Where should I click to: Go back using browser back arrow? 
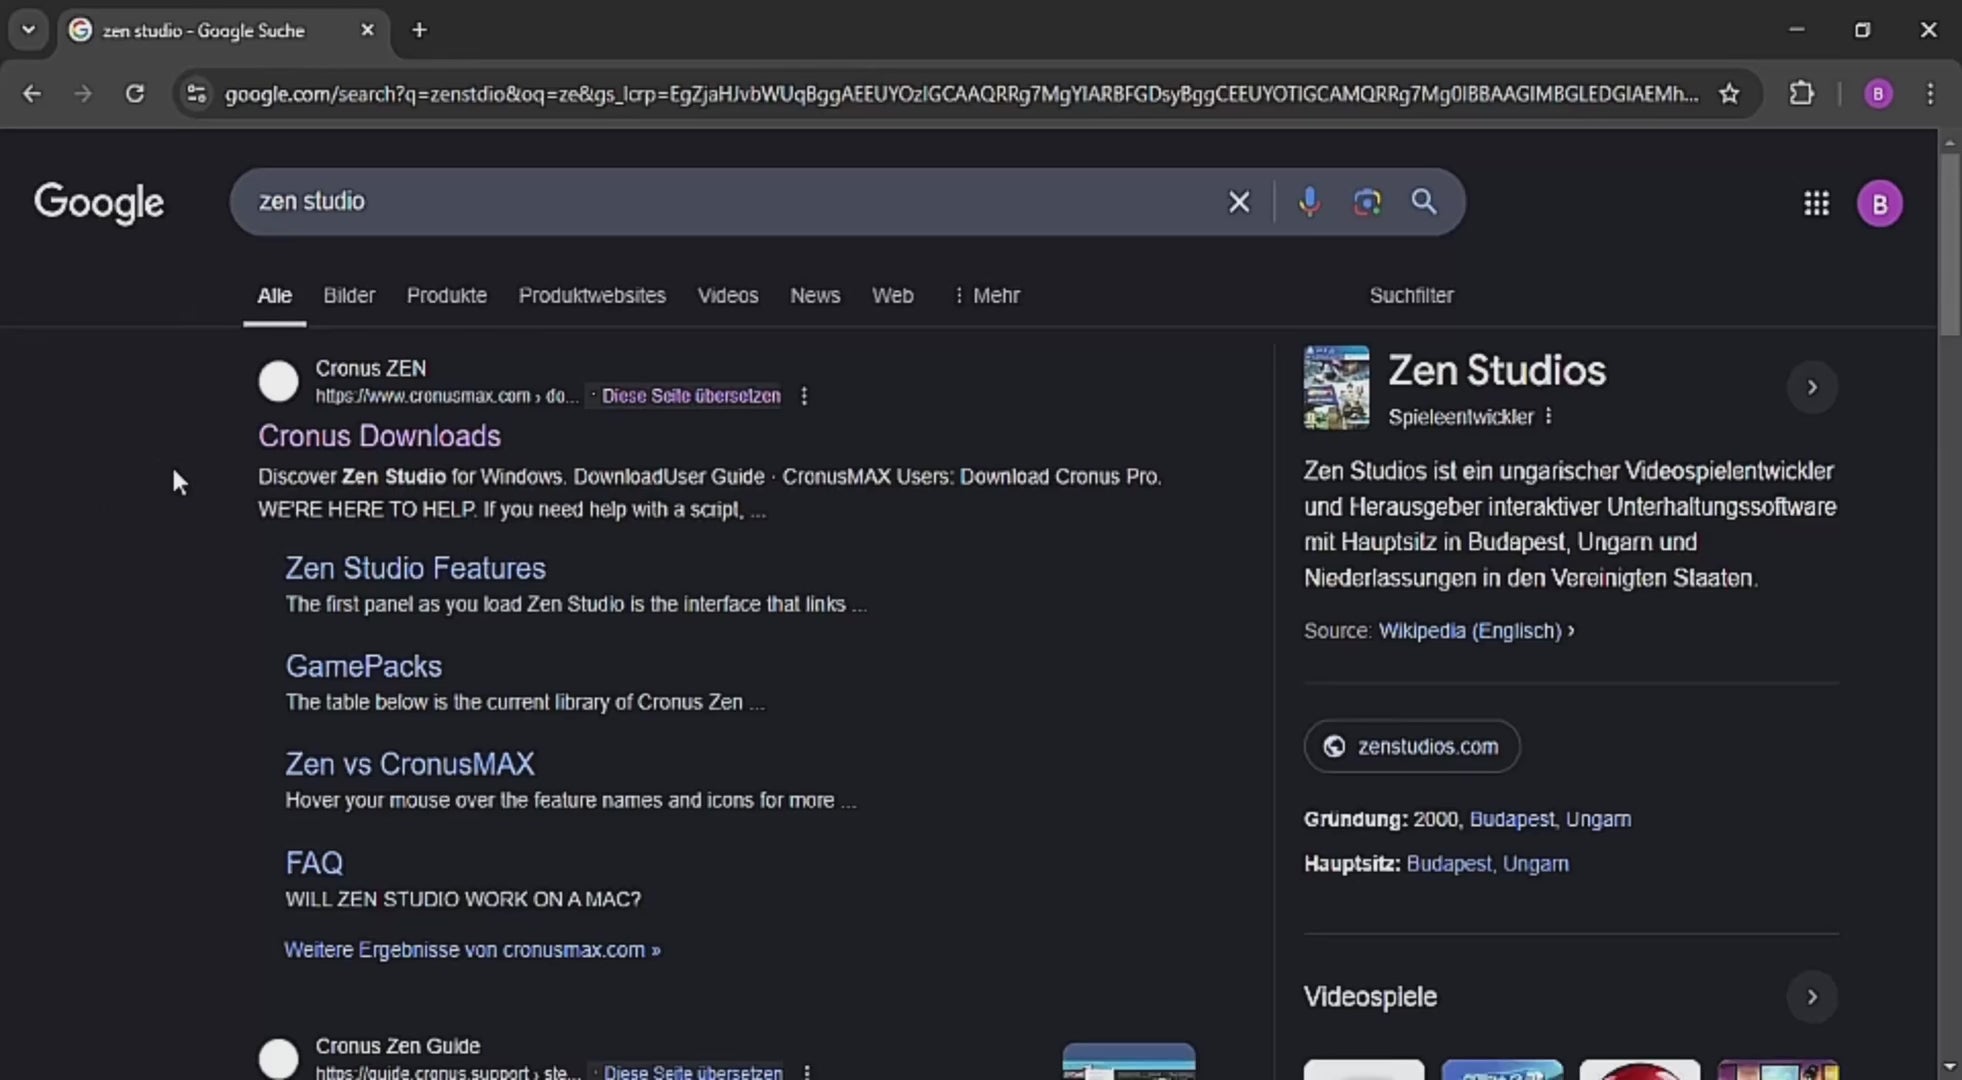coord(32,94)
